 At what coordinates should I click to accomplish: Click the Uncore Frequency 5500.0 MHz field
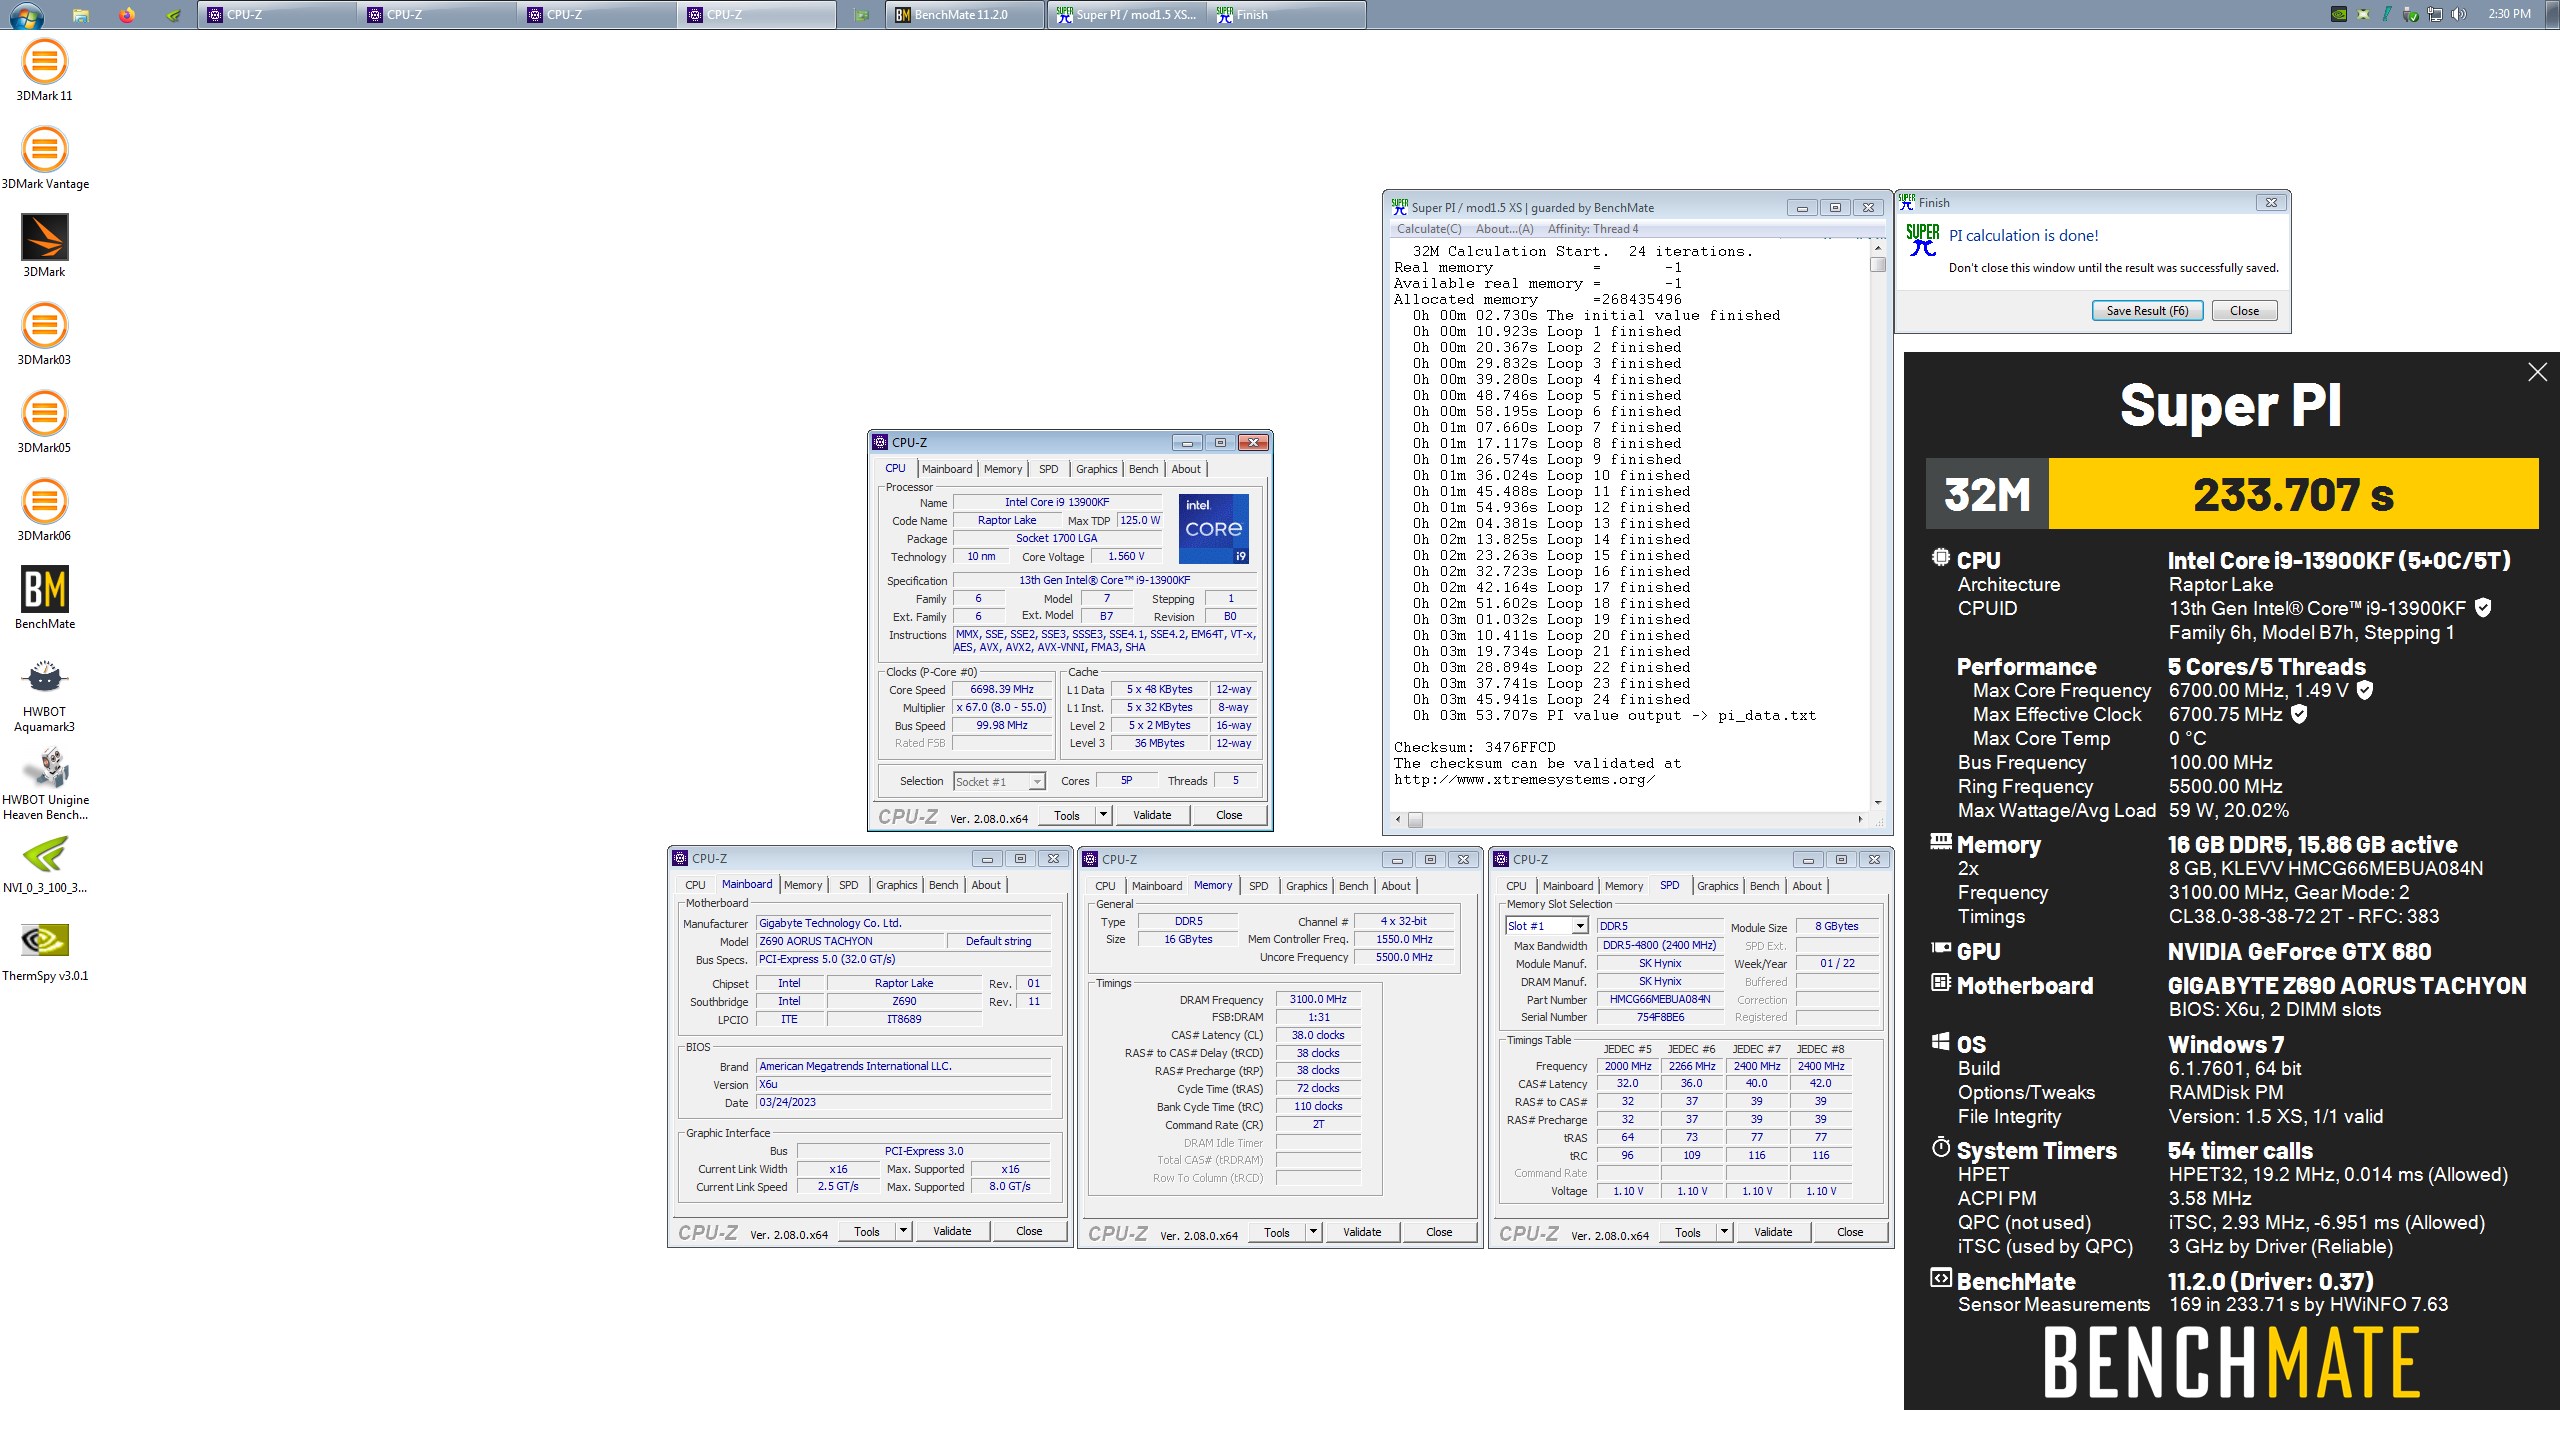click(1403, 957)
